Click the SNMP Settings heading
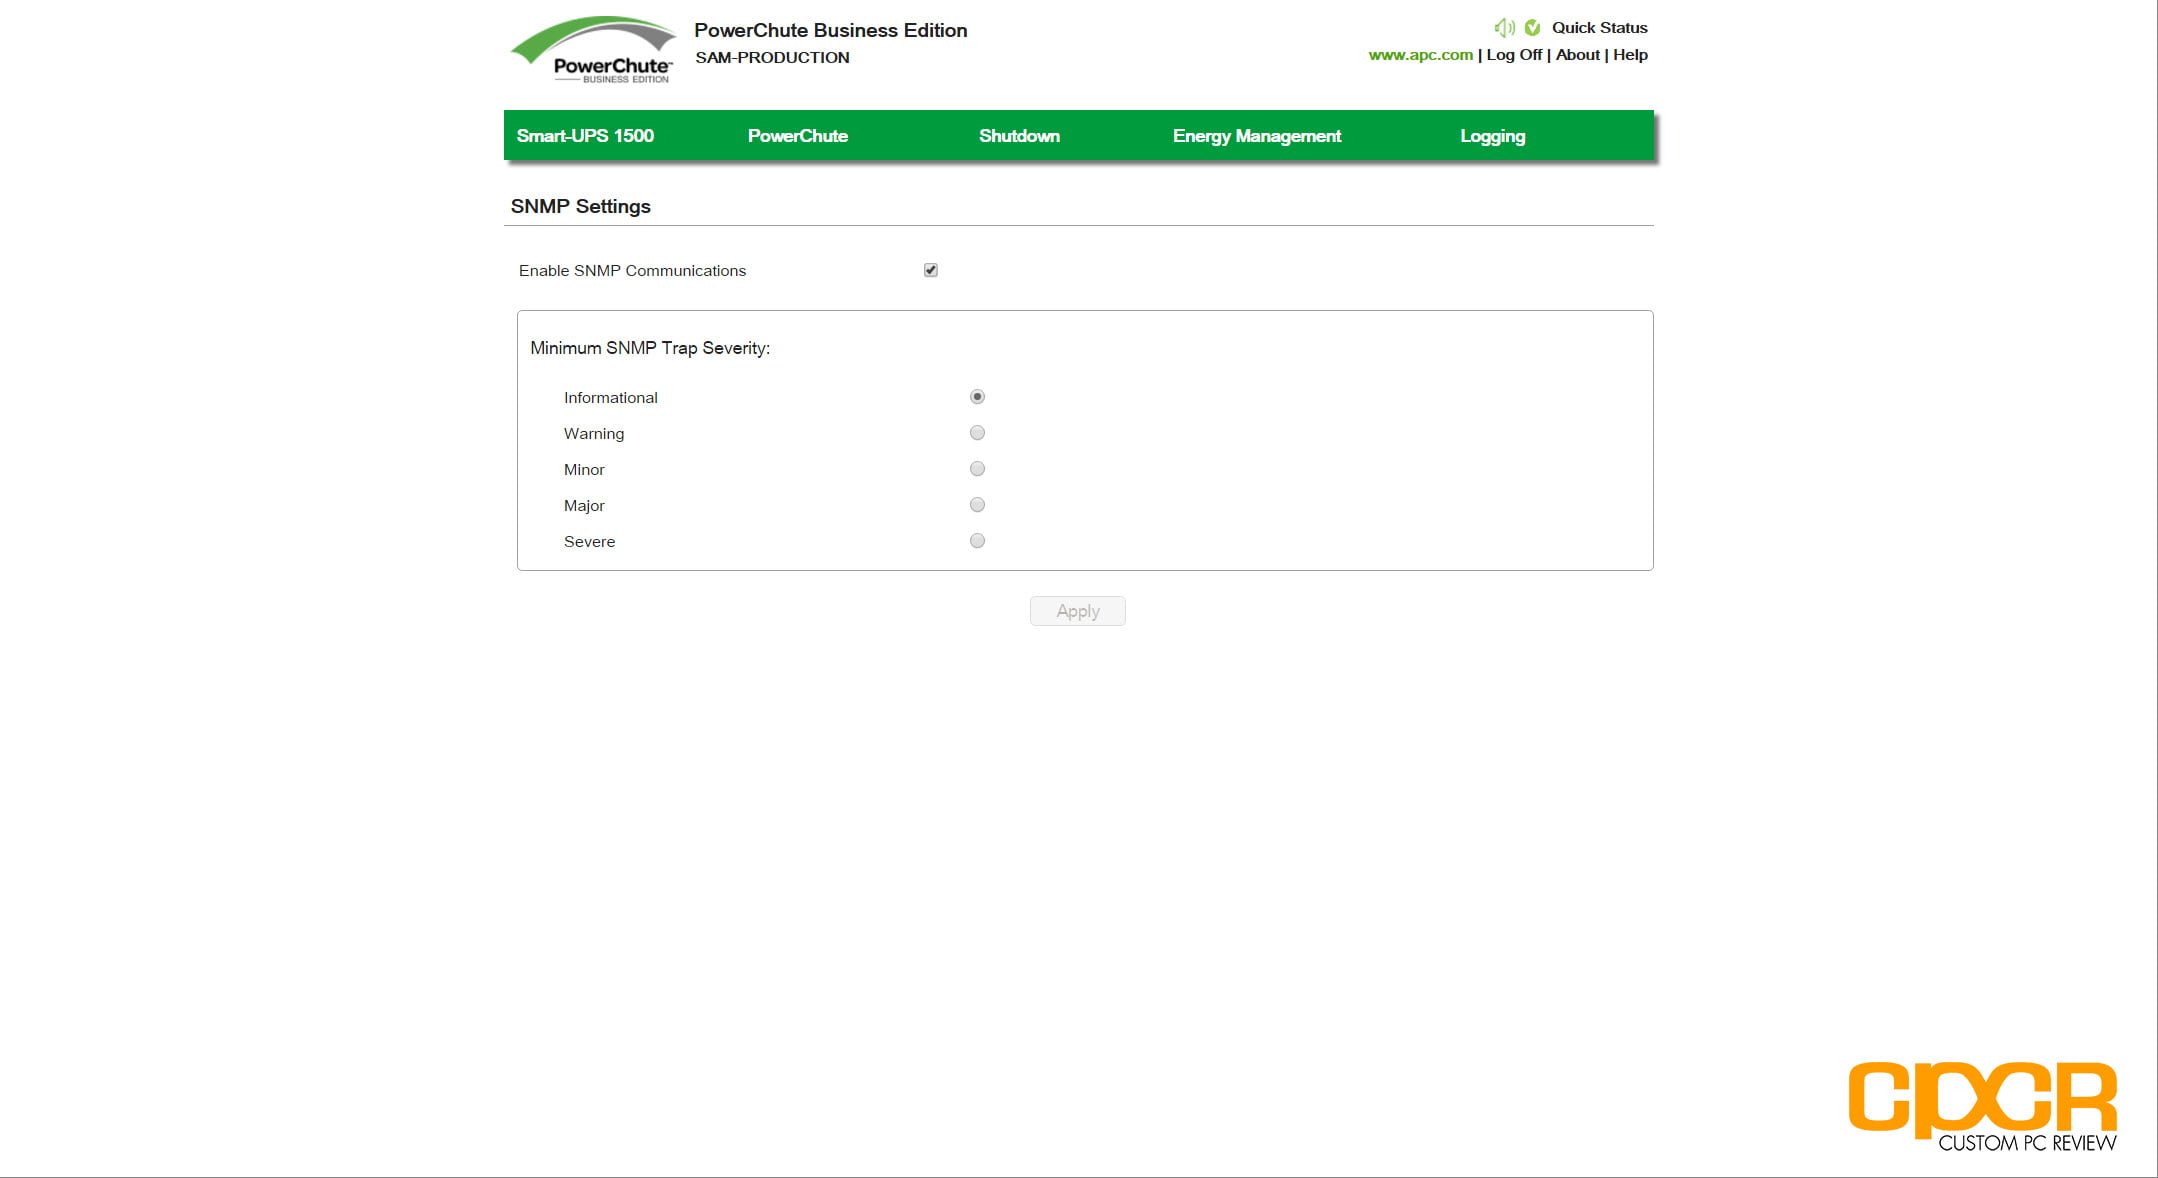 [x=580, y=206]
